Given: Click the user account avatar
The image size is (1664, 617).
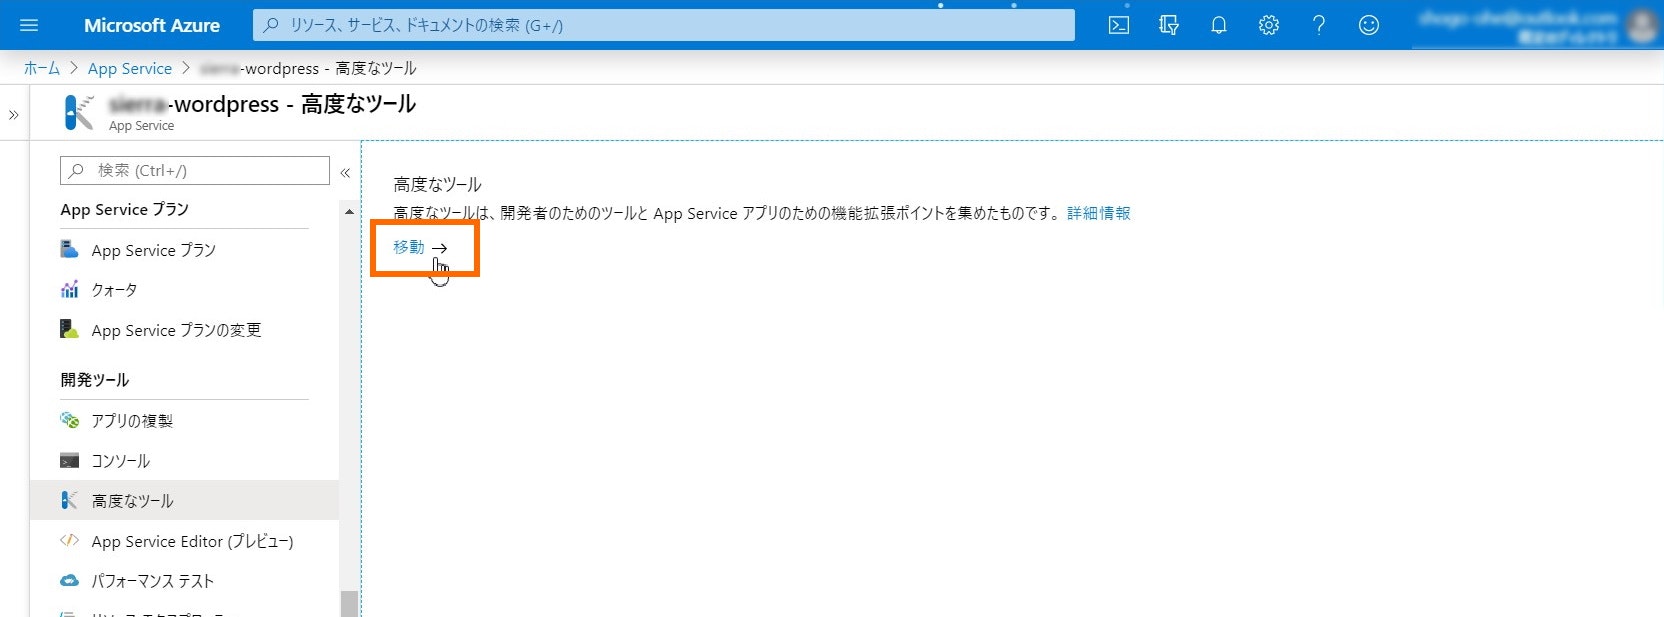Looking at the screenshot, I should (x=1641, y=25).
